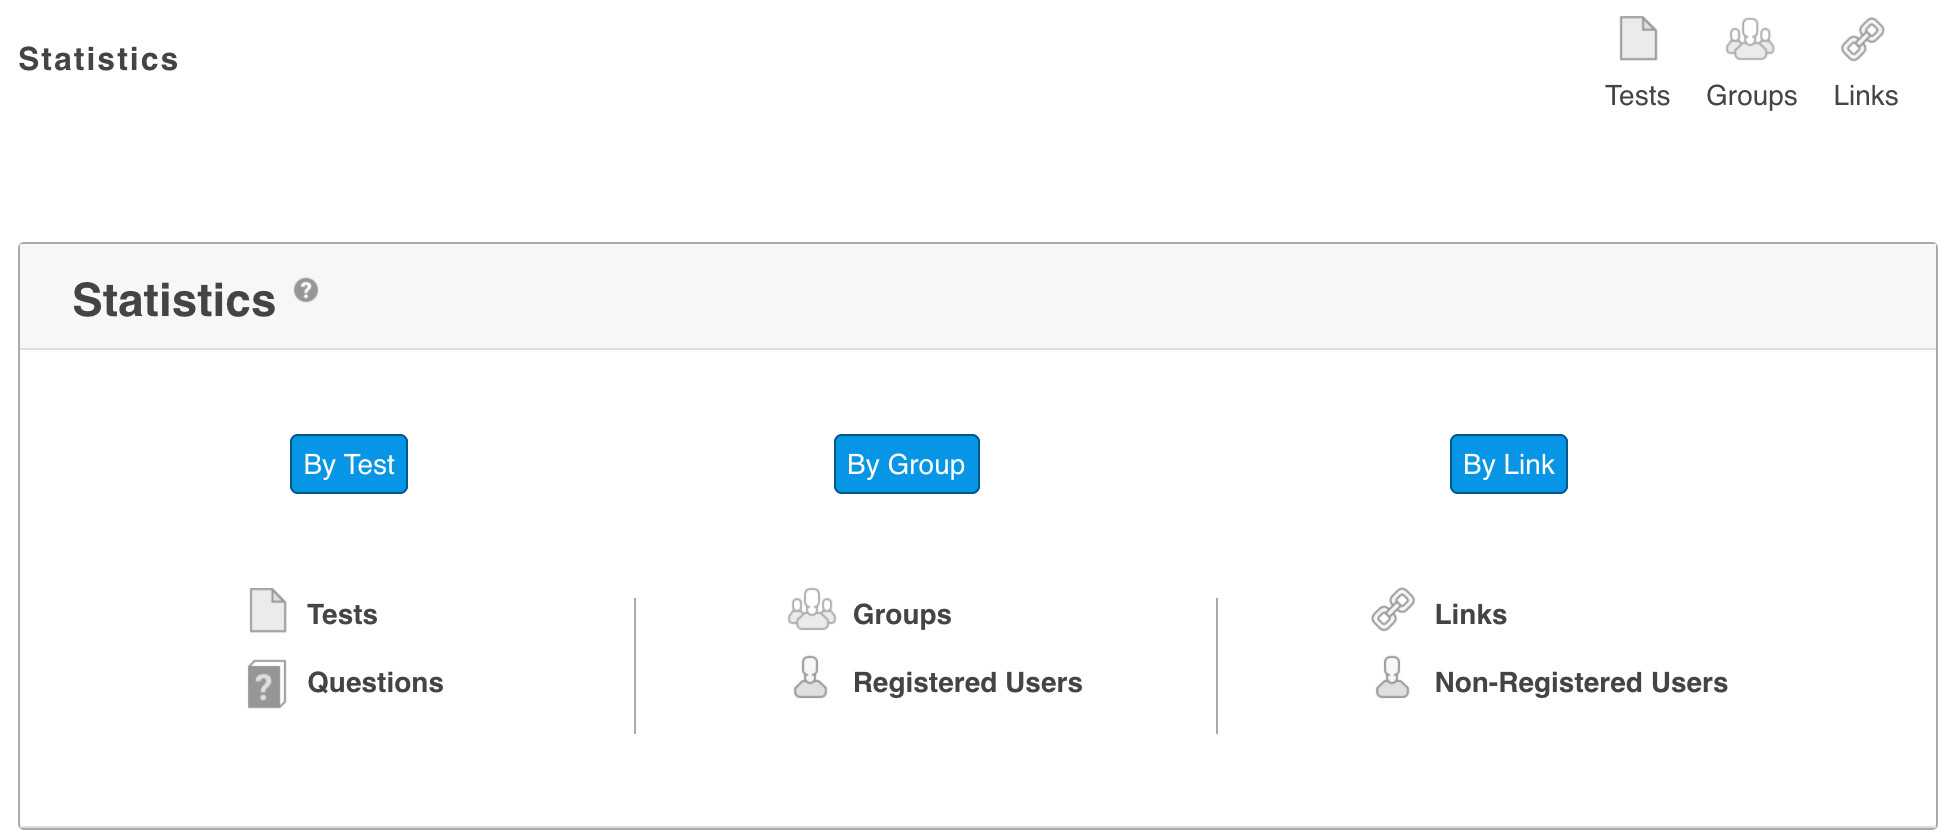
Task: Click the user icon beside Non-Registered Users
Action: pos(1392,678)
